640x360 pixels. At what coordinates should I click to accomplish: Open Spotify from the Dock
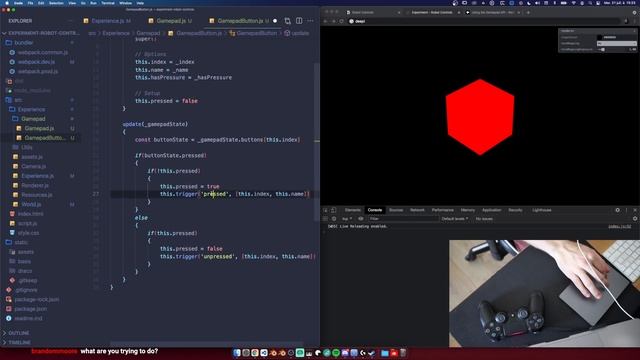pyautogui.click(x=336, y=353)
